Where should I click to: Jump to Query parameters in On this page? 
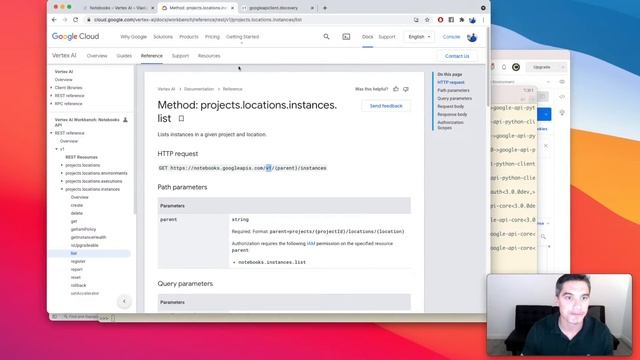point(455,98)
